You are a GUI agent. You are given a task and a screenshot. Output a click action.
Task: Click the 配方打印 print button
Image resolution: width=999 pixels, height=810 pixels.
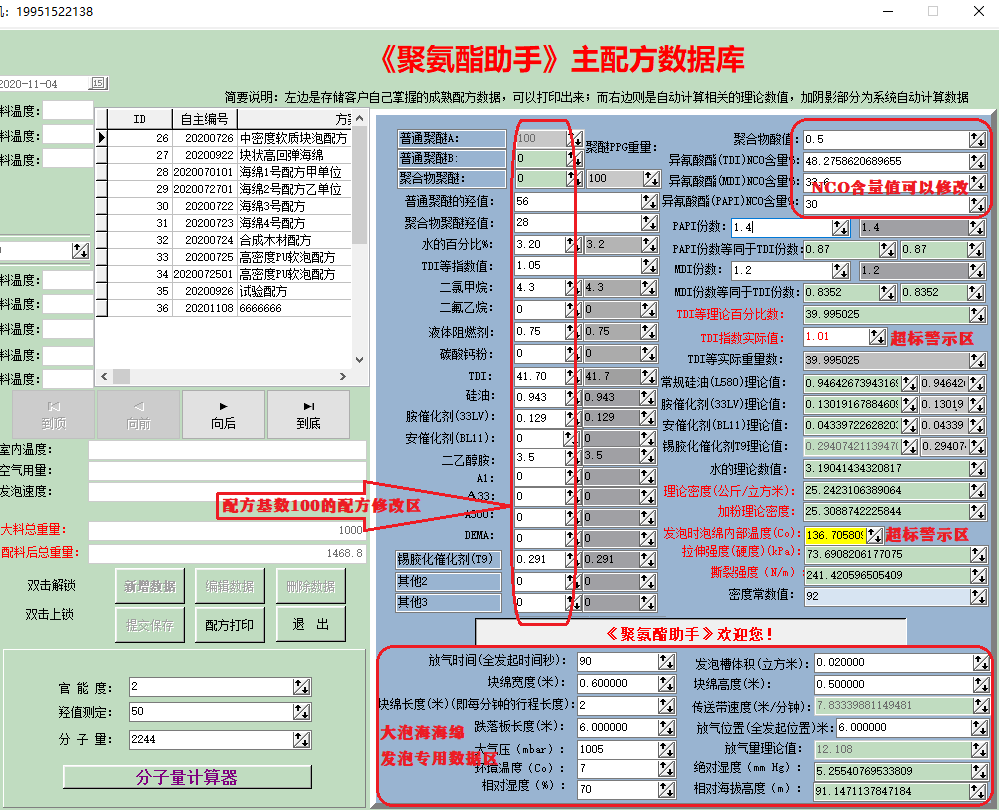[x=229, y=625]
